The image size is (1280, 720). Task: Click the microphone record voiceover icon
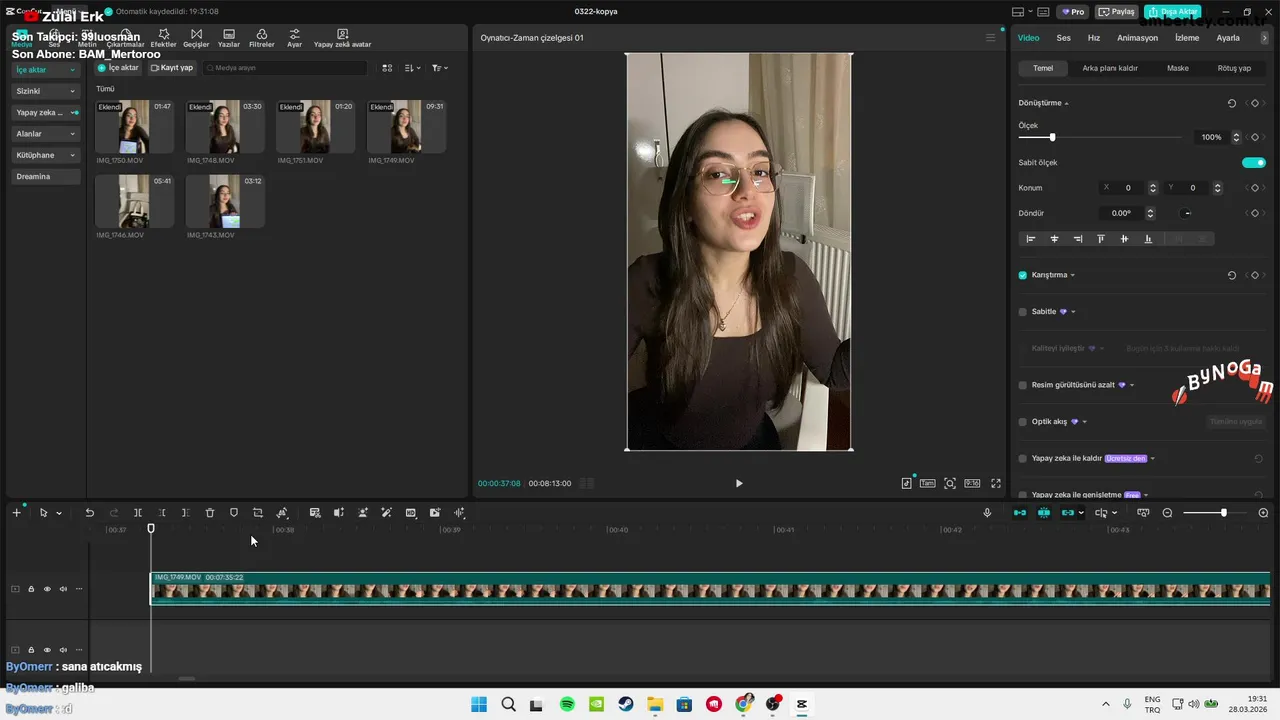click(x=987, y=513)
